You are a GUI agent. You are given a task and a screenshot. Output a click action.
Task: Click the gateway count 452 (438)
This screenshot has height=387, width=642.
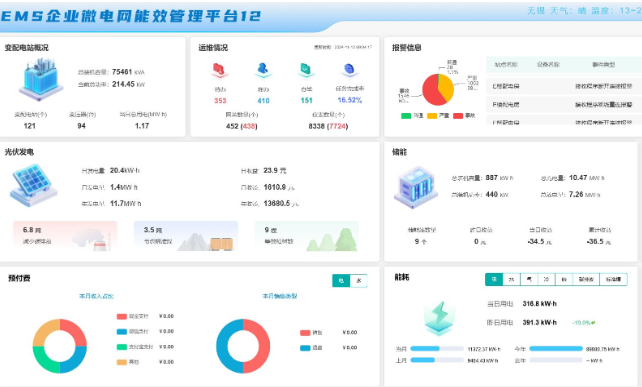(242, 126)
